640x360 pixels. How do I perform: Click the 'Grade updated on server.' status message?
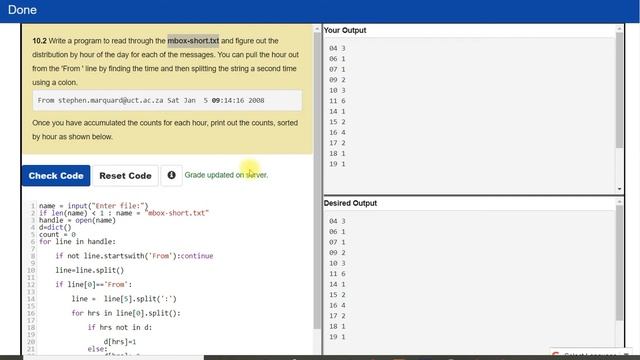(226, 175)
